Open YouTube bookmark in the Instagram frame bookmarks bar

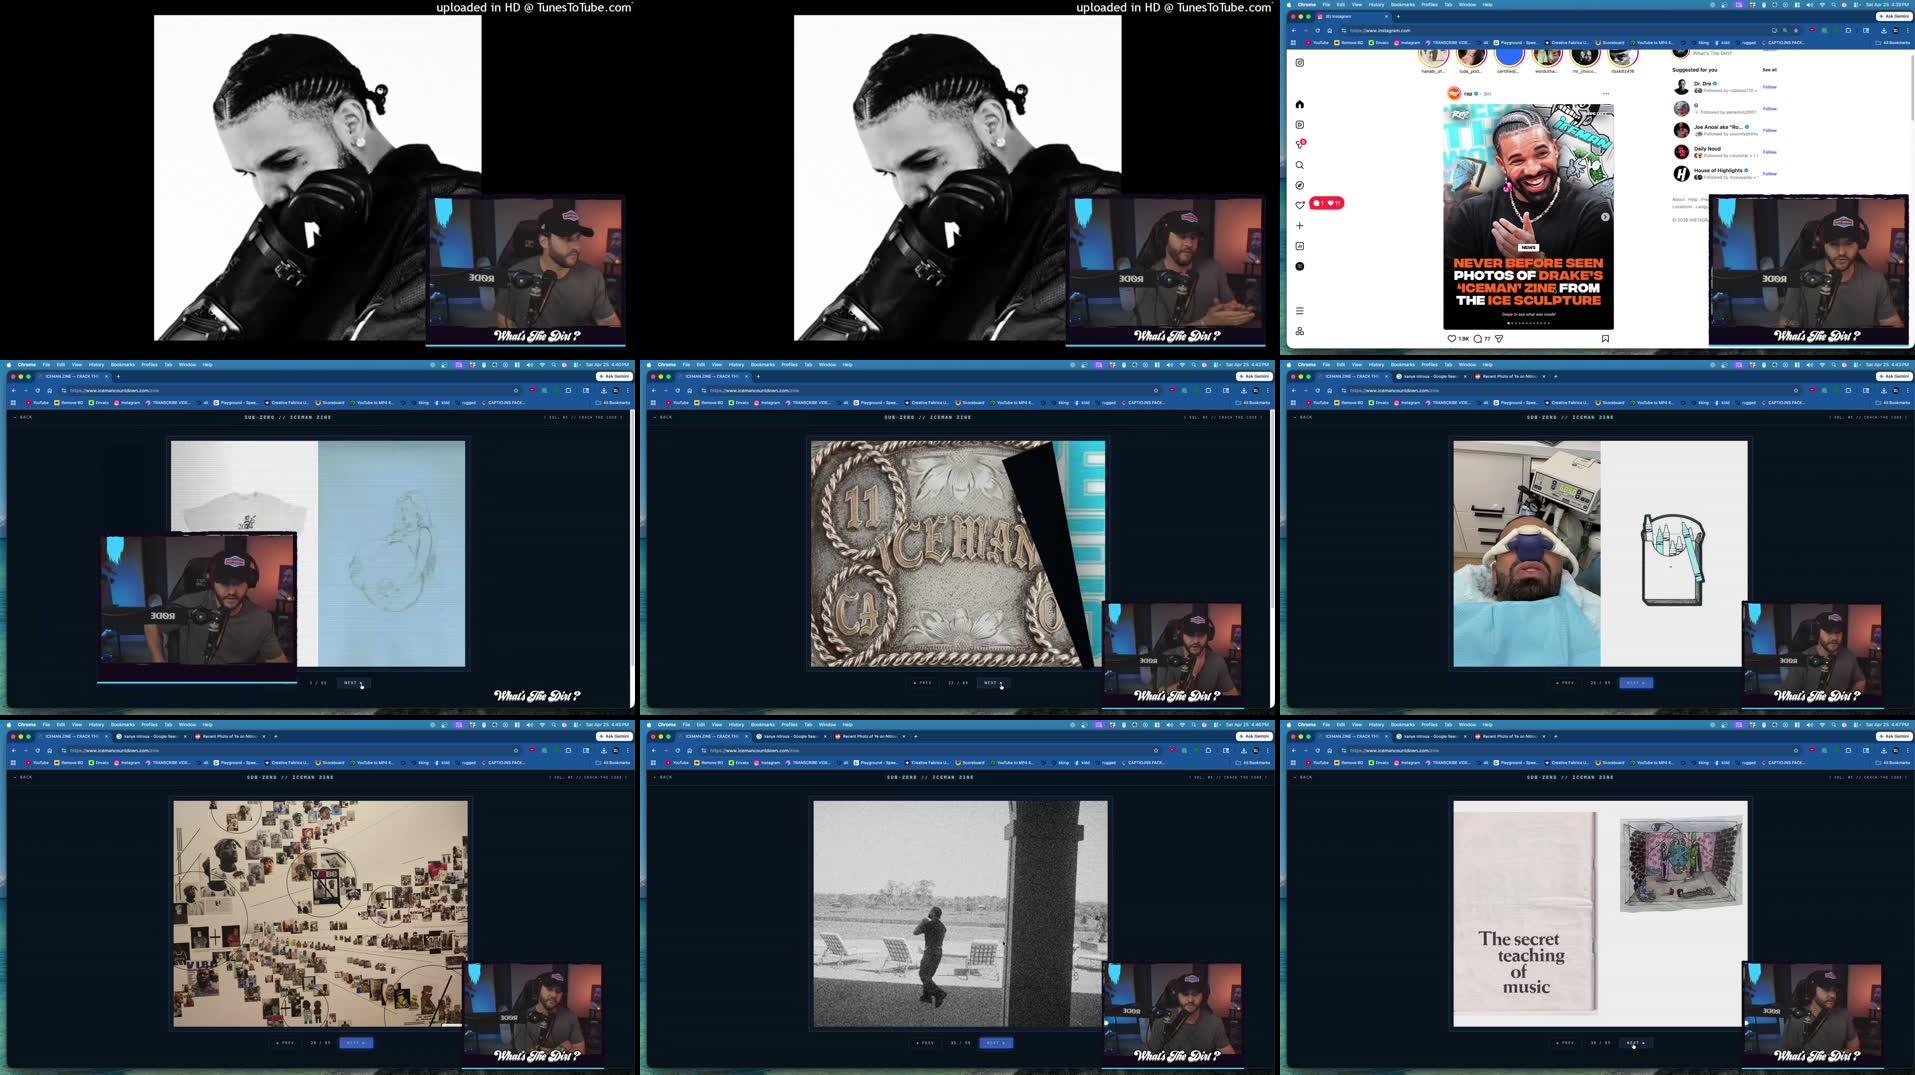(1317, 43)
